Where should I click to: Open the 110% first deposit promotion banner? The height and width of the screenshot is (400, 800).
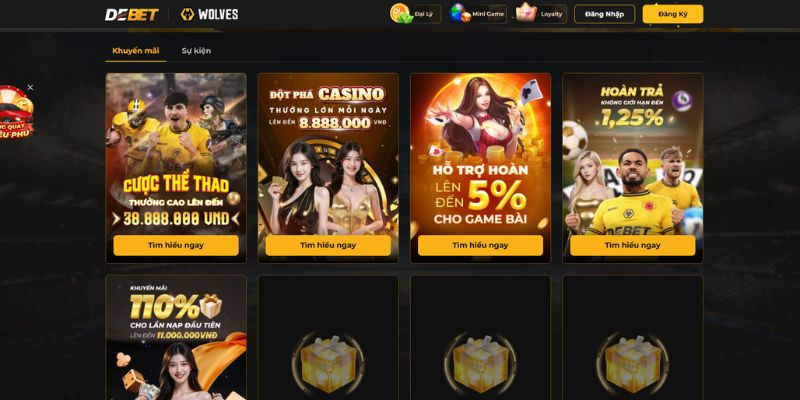click(x=176, y=338)
